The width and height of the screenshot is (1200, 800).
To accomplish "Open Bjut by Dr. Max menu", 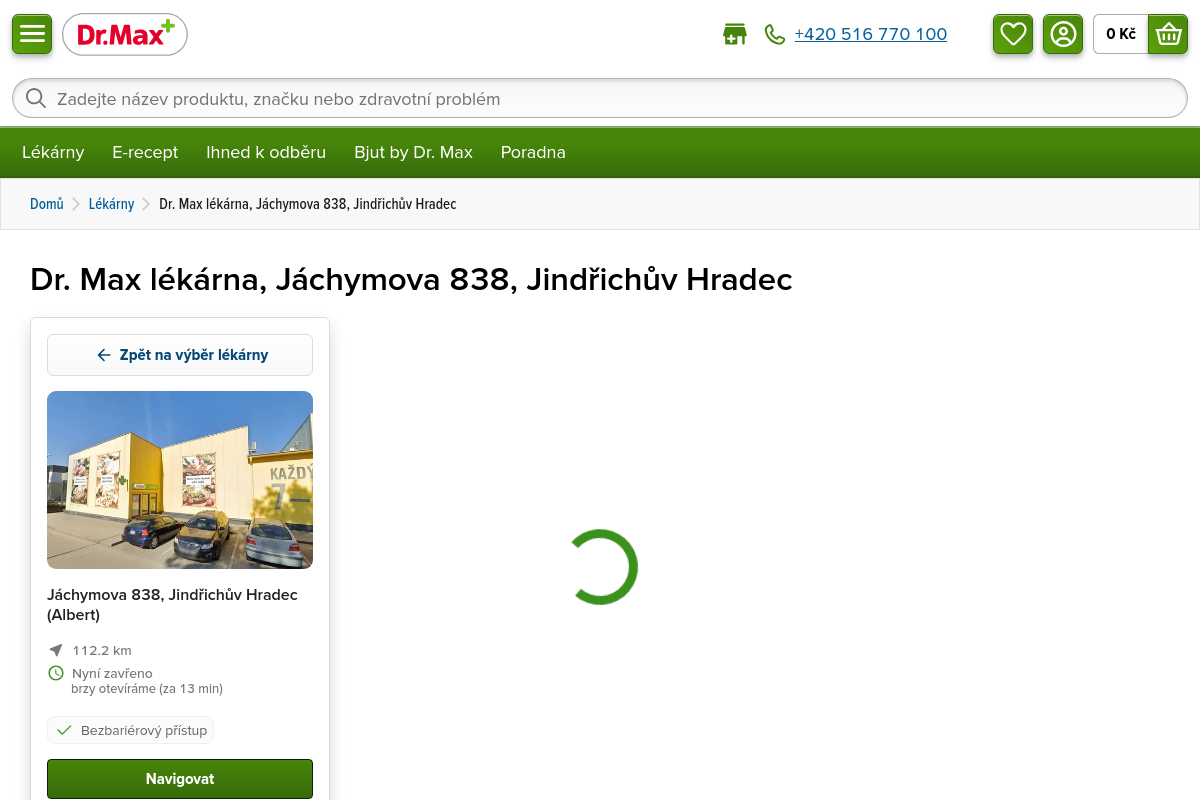I will (413, 152).
